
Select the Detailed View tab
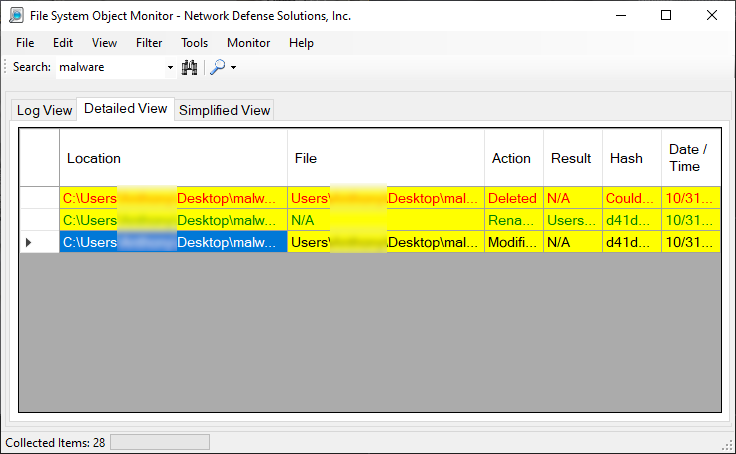(x=125, y=109)
